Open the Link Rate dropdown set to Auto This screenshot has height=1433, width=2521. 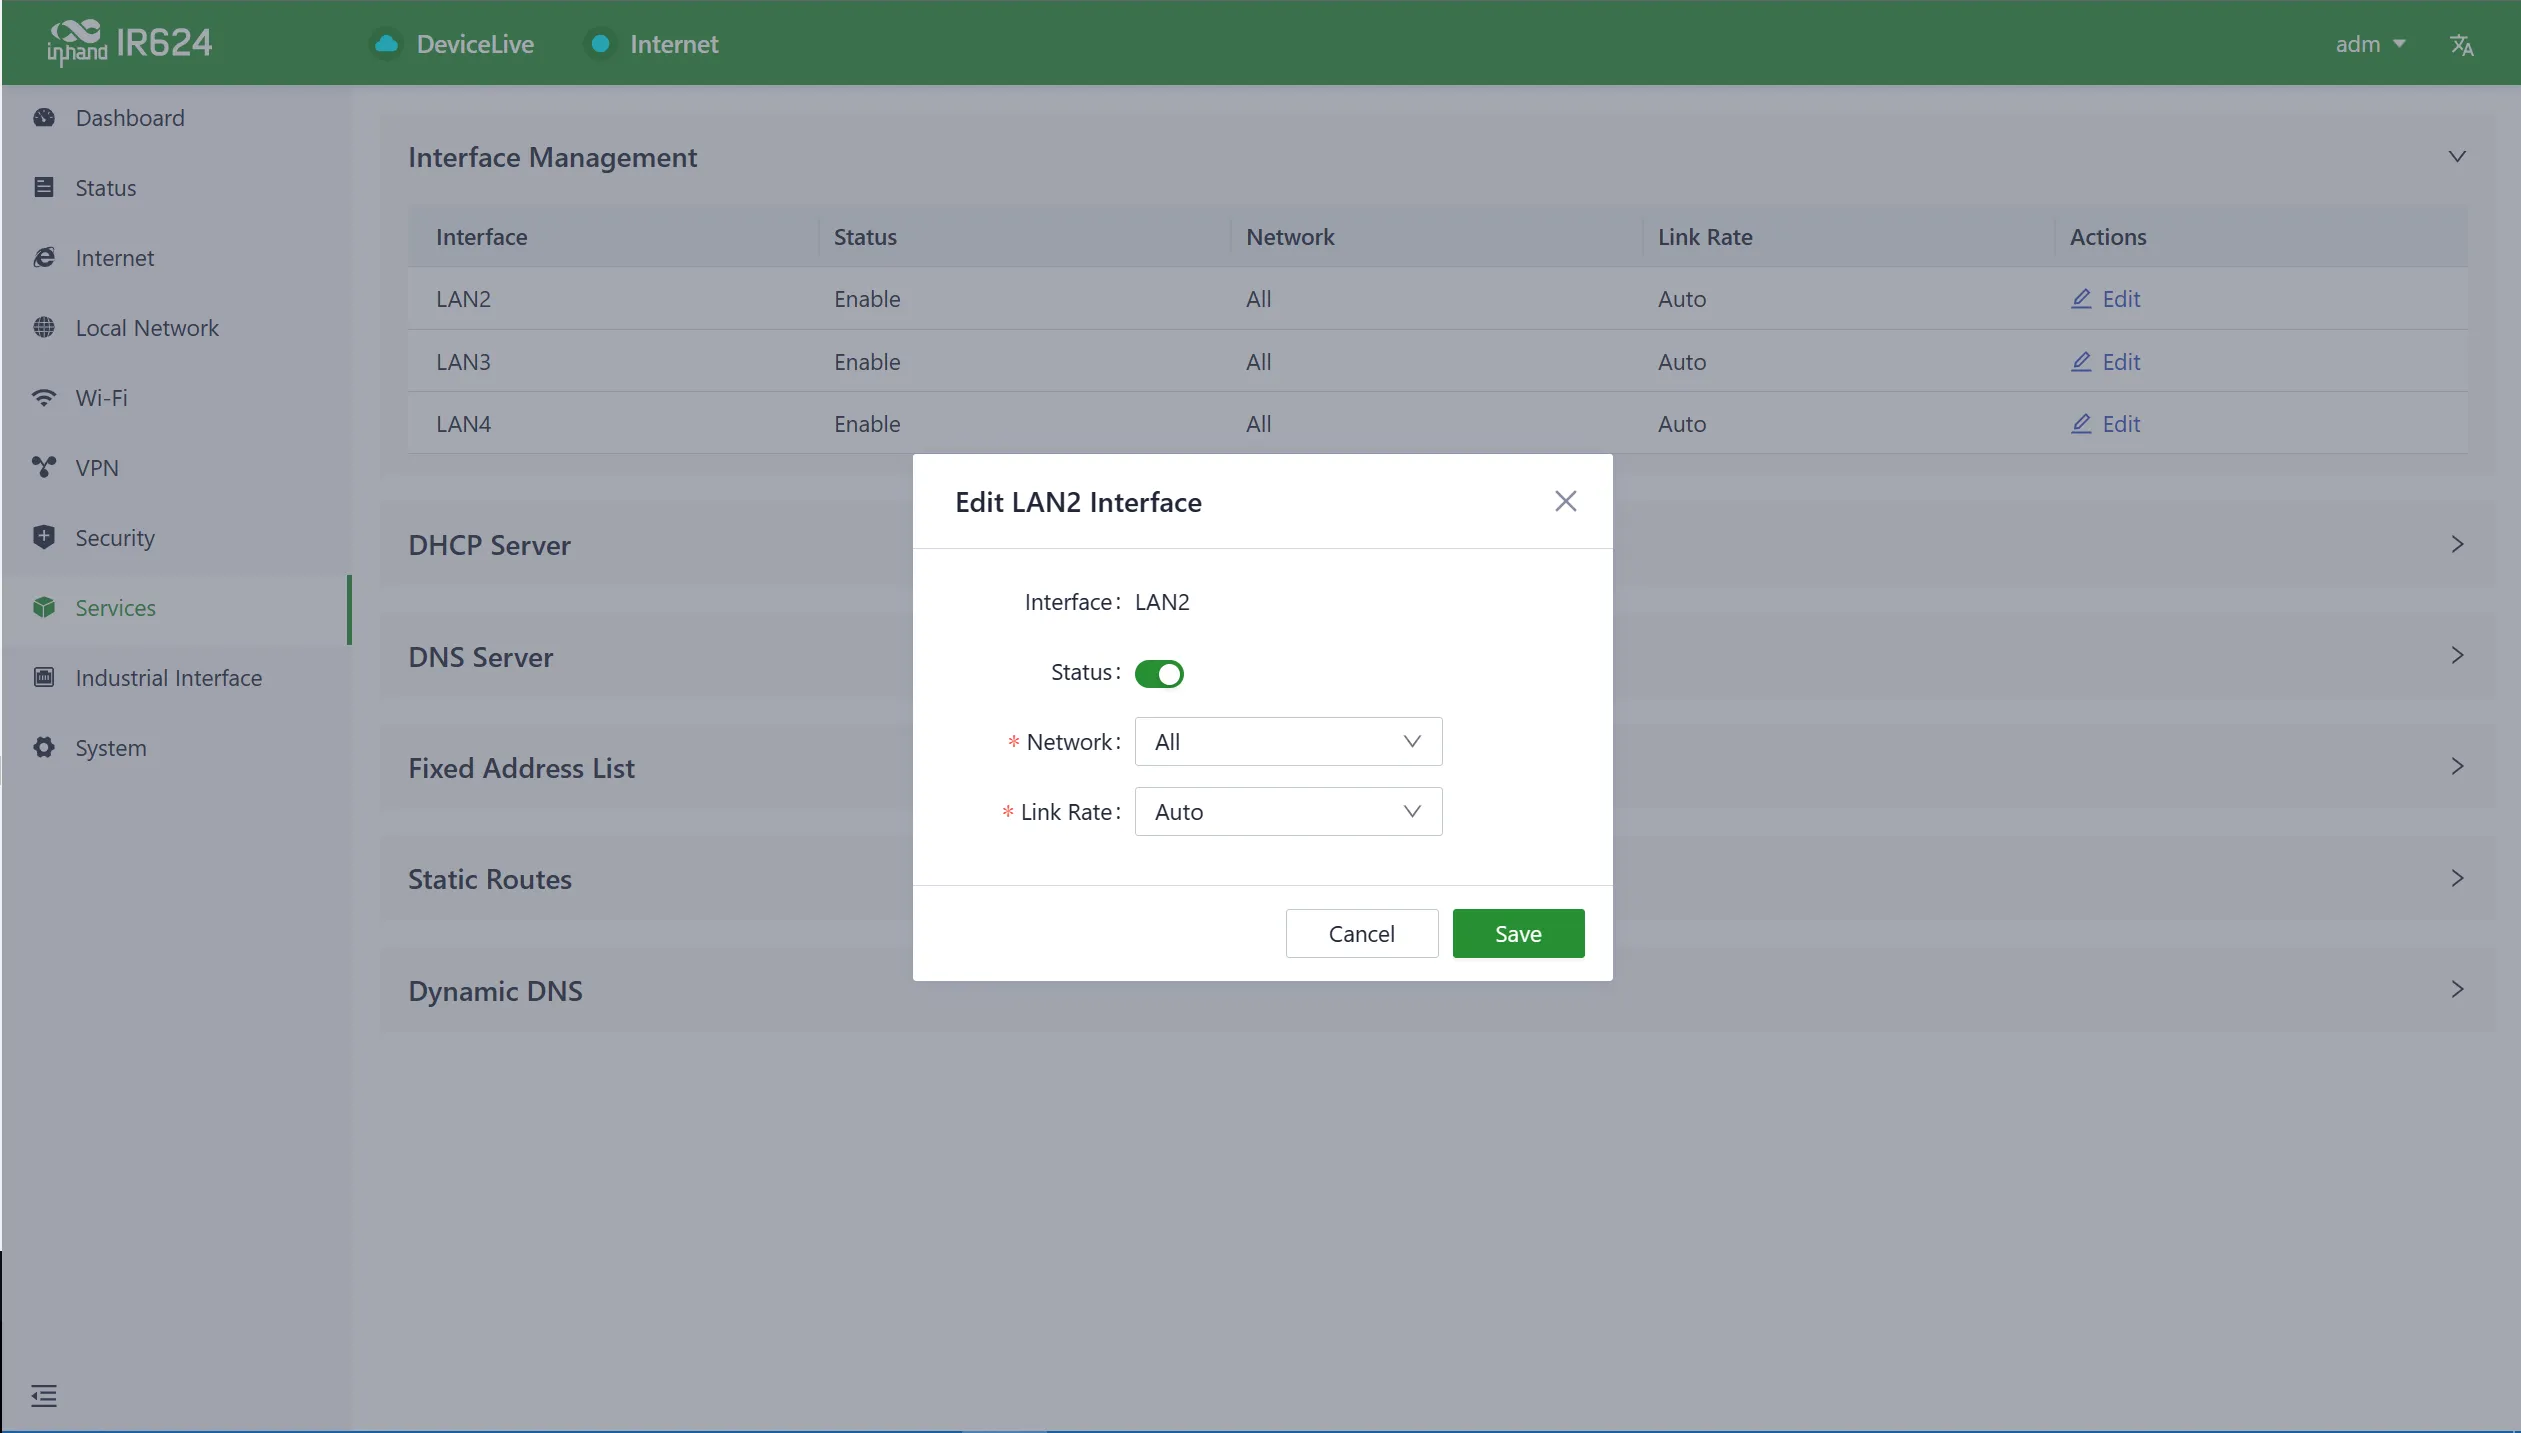click(1288, 812)
